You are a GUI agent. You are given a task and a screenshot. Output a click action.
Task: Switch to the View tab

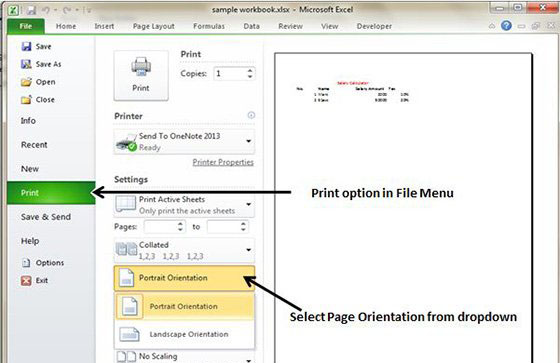pyautogui.click(x=329, y=26)
